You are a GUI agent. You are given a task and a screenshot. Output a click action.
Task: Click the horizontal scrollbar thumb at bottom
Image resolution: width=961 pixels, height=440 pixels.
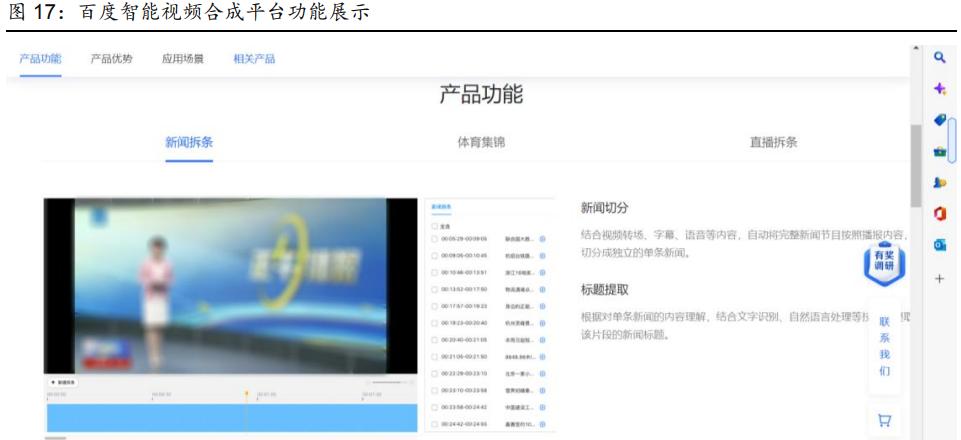coord(55,438)
